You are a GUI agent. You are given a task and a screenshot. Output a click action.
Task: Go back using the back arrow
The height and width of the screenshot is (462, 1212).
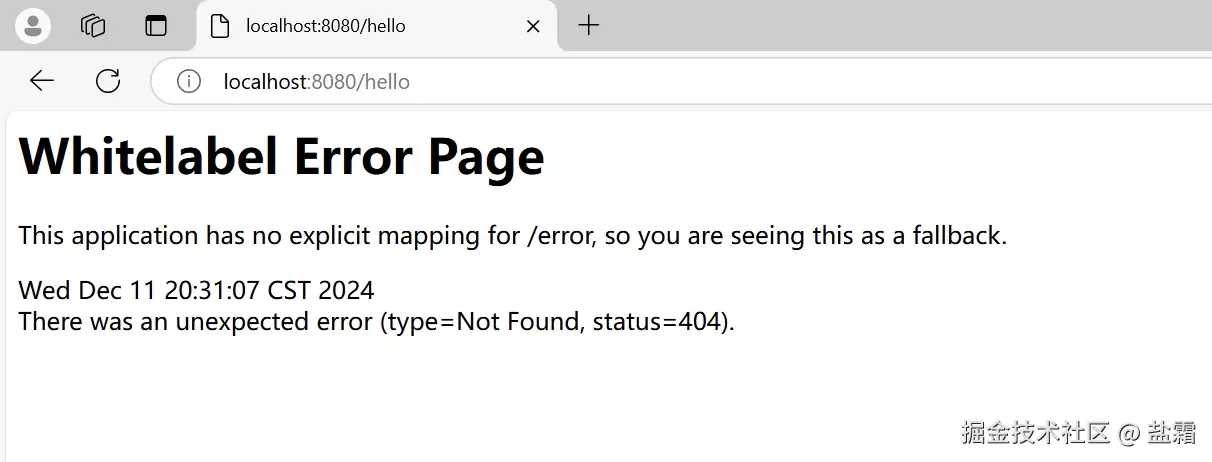[42, 81]
